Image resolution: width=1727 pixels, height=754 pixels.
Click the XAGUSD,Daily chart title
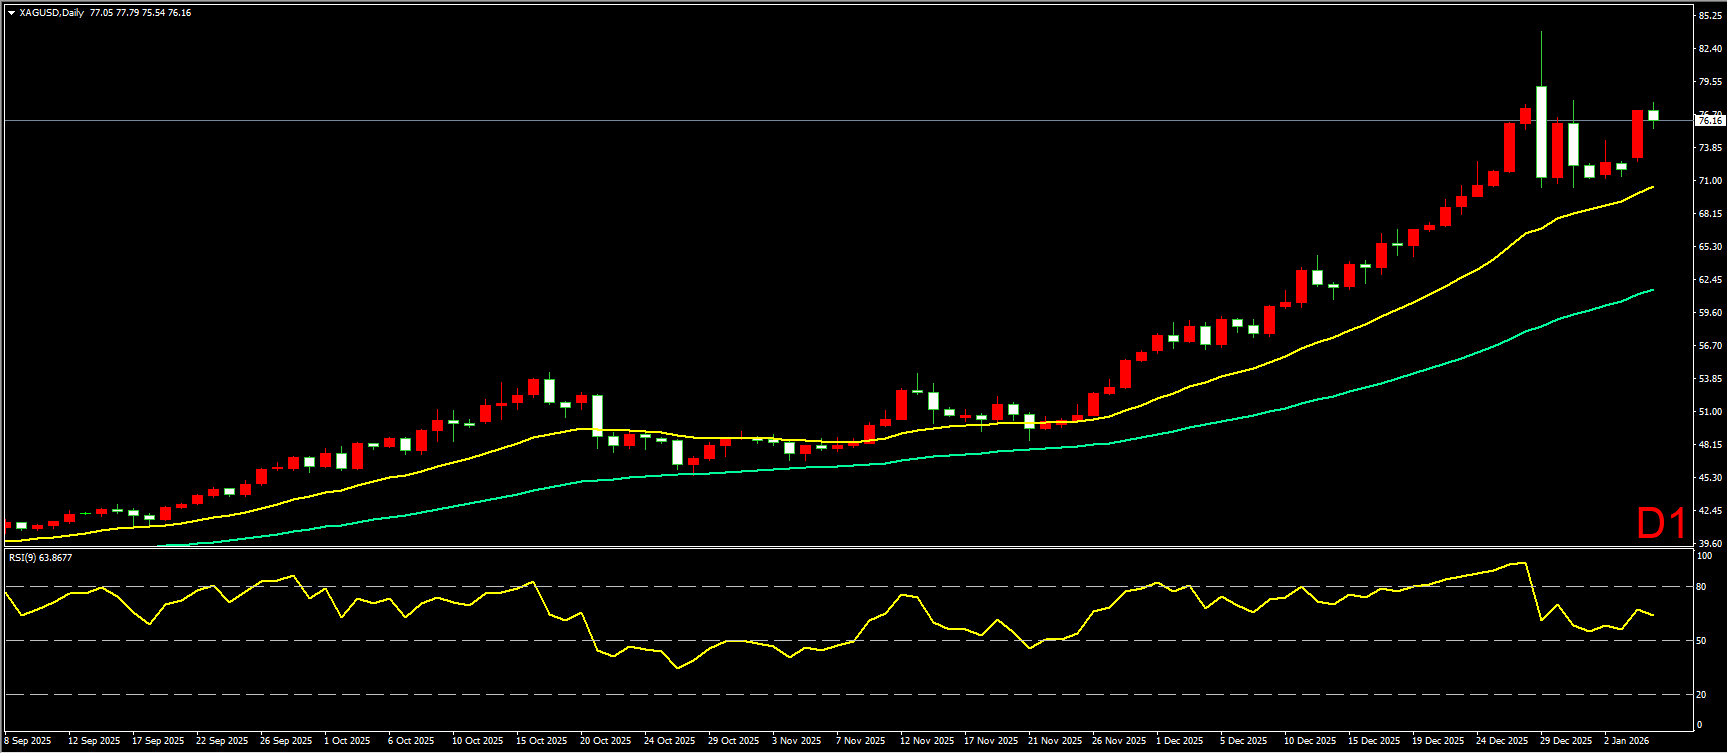click(x=51, y=13)
